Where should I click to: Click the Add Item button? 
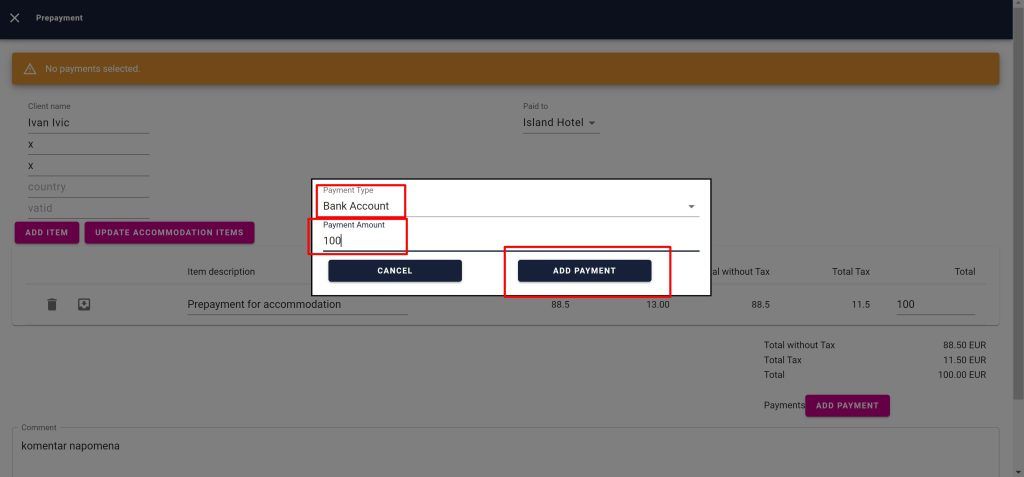(47, 233)
